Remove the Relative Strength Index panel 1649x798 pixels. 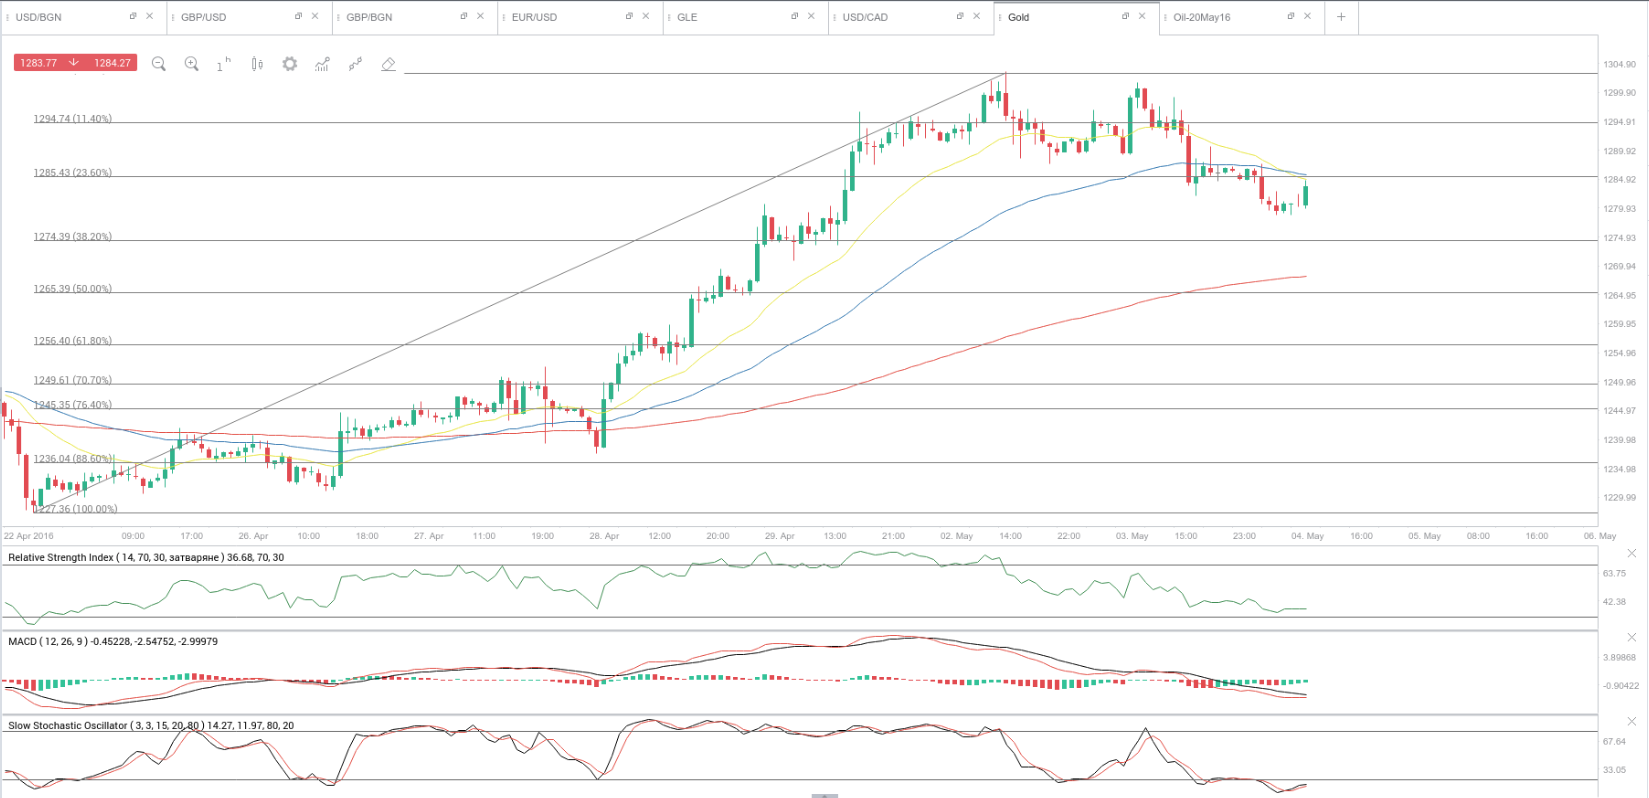(1631, 553)
